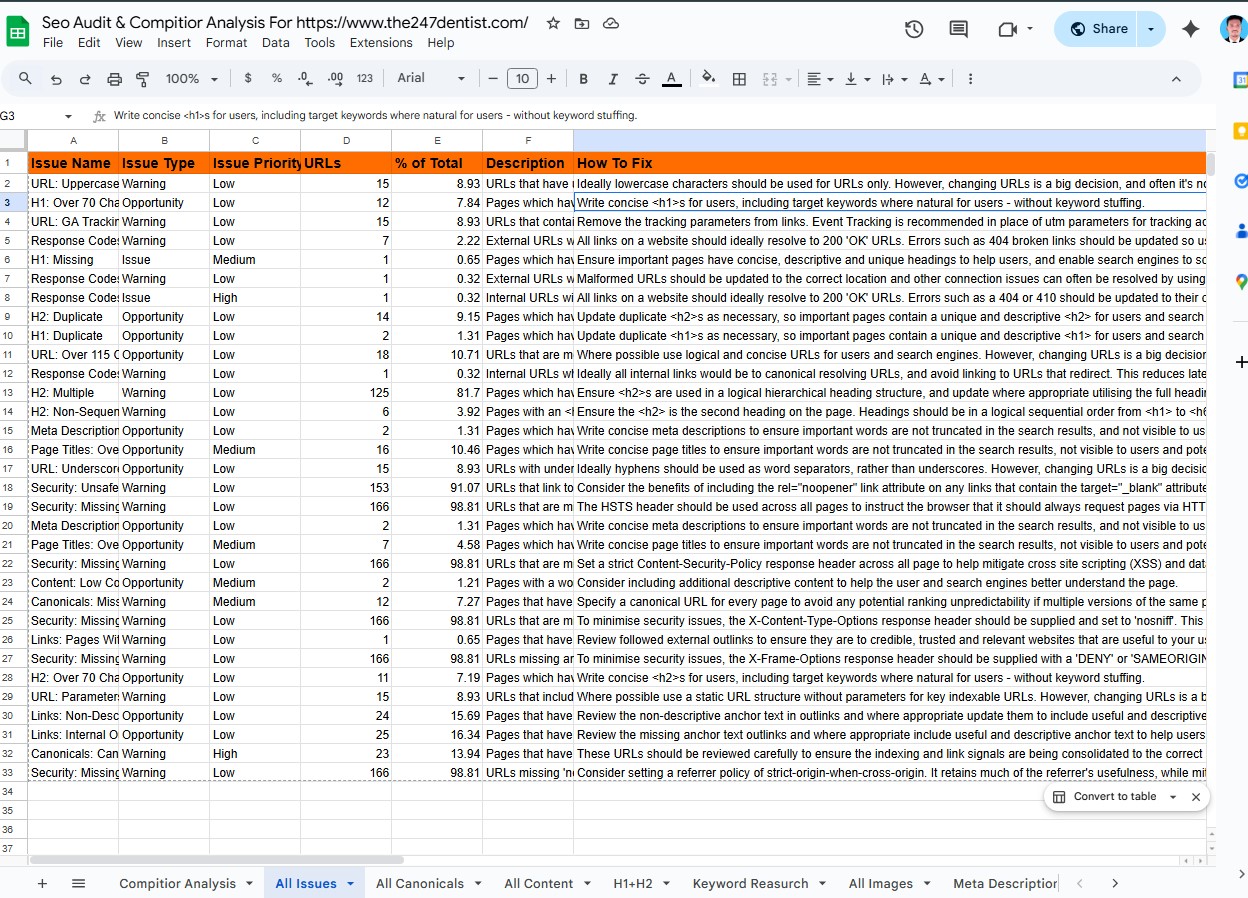The image size is (1248, 898).
Task: Select the Paint format tool
Action: pos(141,78)
